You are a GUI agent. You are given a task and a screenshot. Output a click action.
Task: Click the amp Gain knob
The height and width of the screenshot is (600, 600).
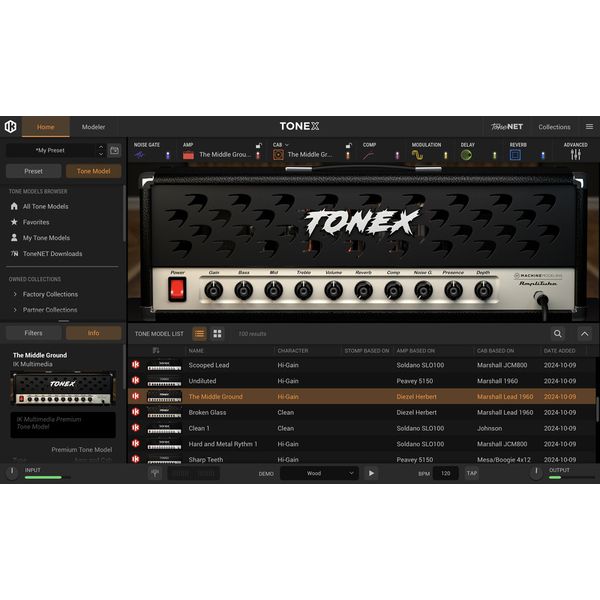click(x=214, y=290)
